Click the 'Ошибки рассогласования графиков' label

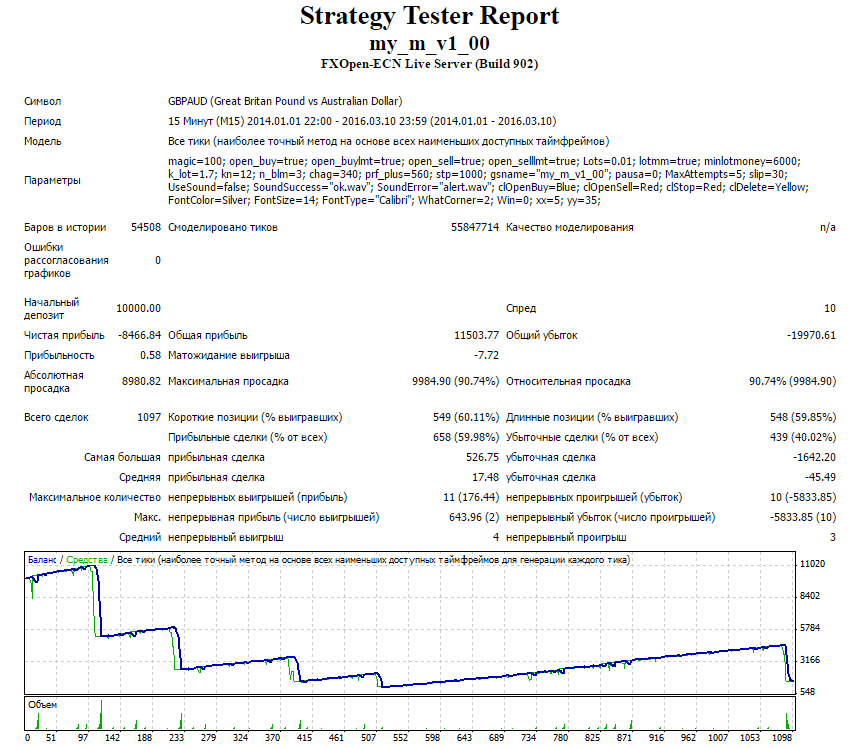coord(66,260)
